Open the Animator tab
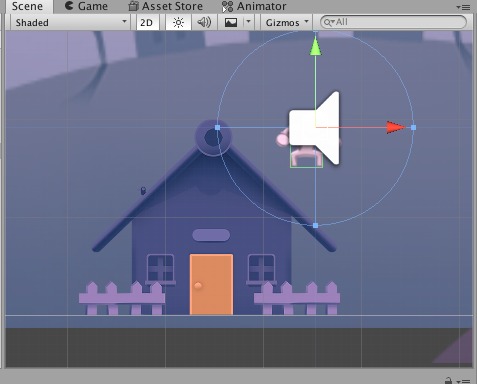The width and height of the screenshot is (477, 384). [254, 6]
